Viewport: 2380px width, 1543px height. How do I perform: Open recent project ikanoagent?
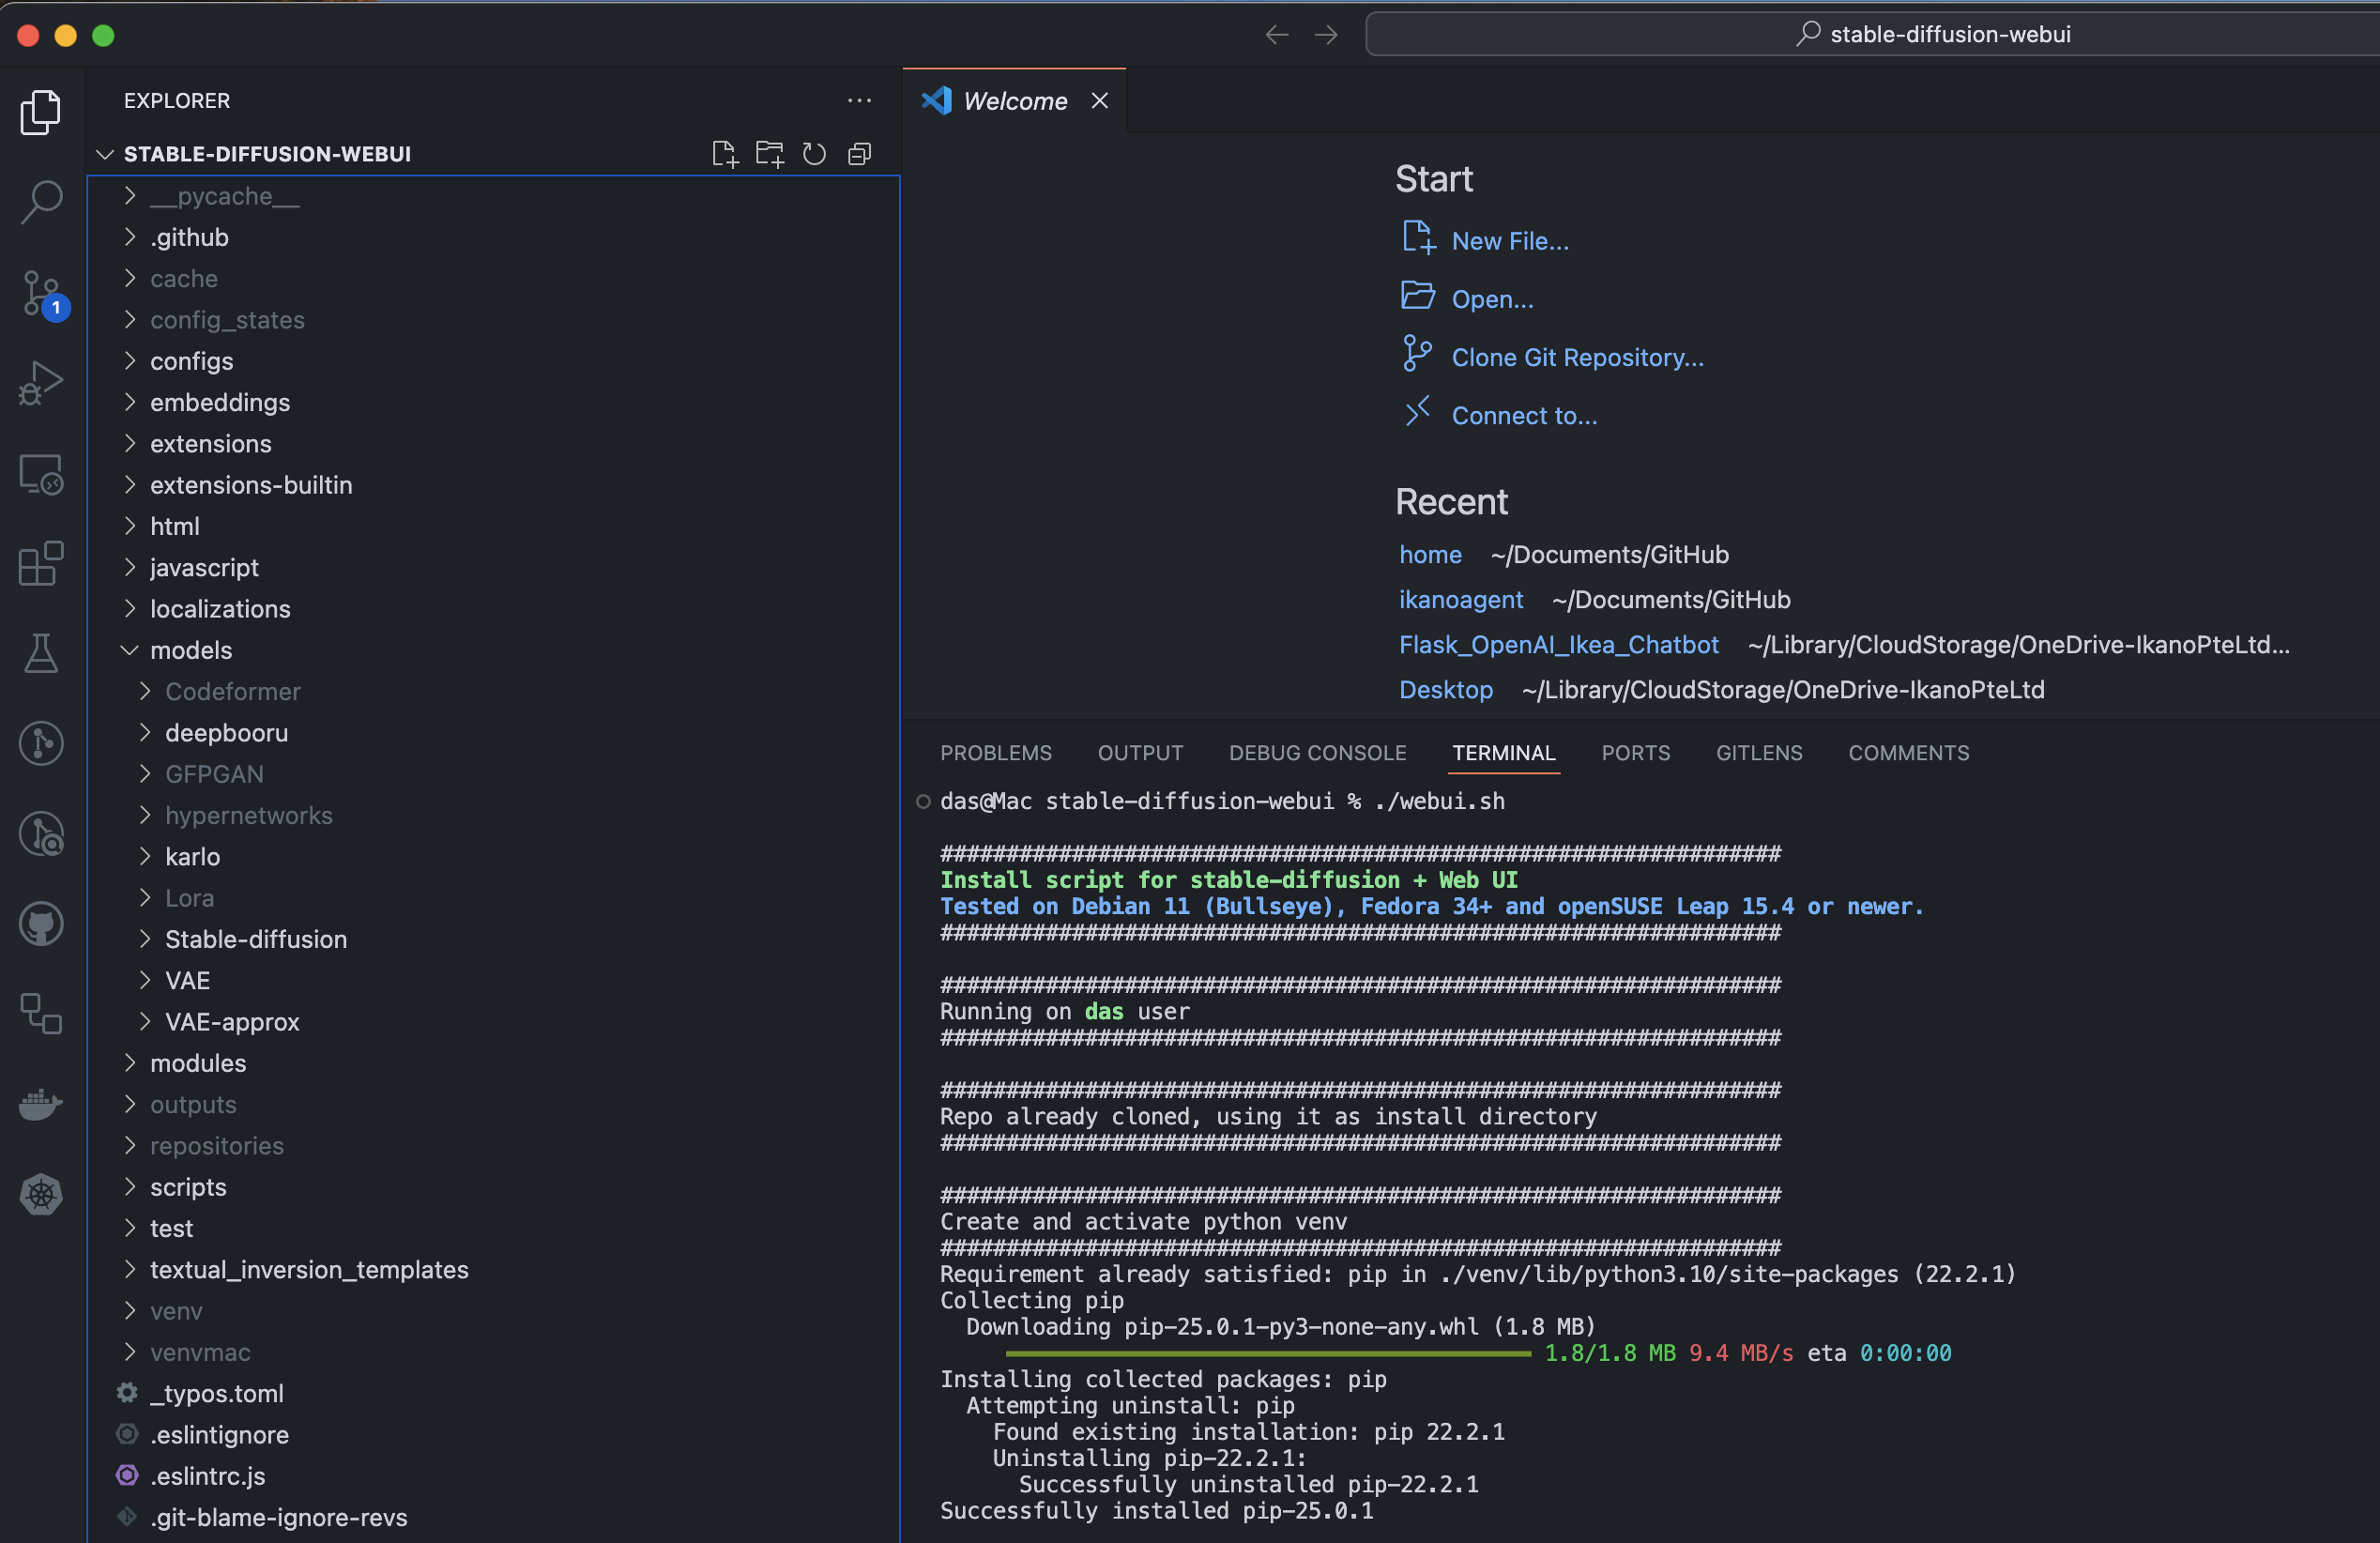(x=1460, y=599)
